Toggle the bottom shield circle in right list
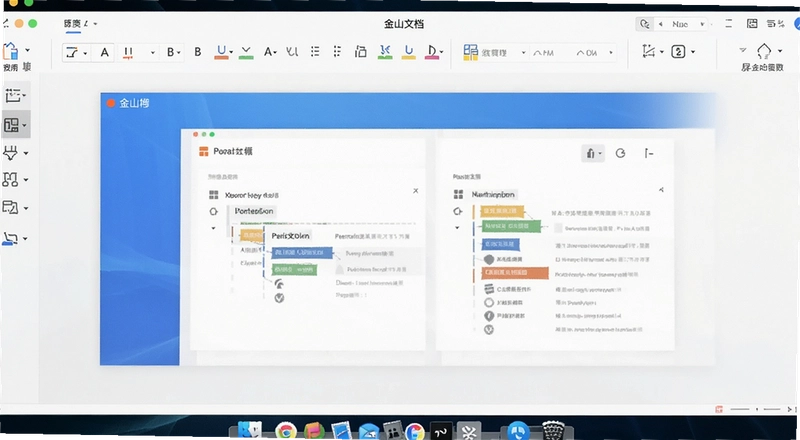 click(489, 329)
